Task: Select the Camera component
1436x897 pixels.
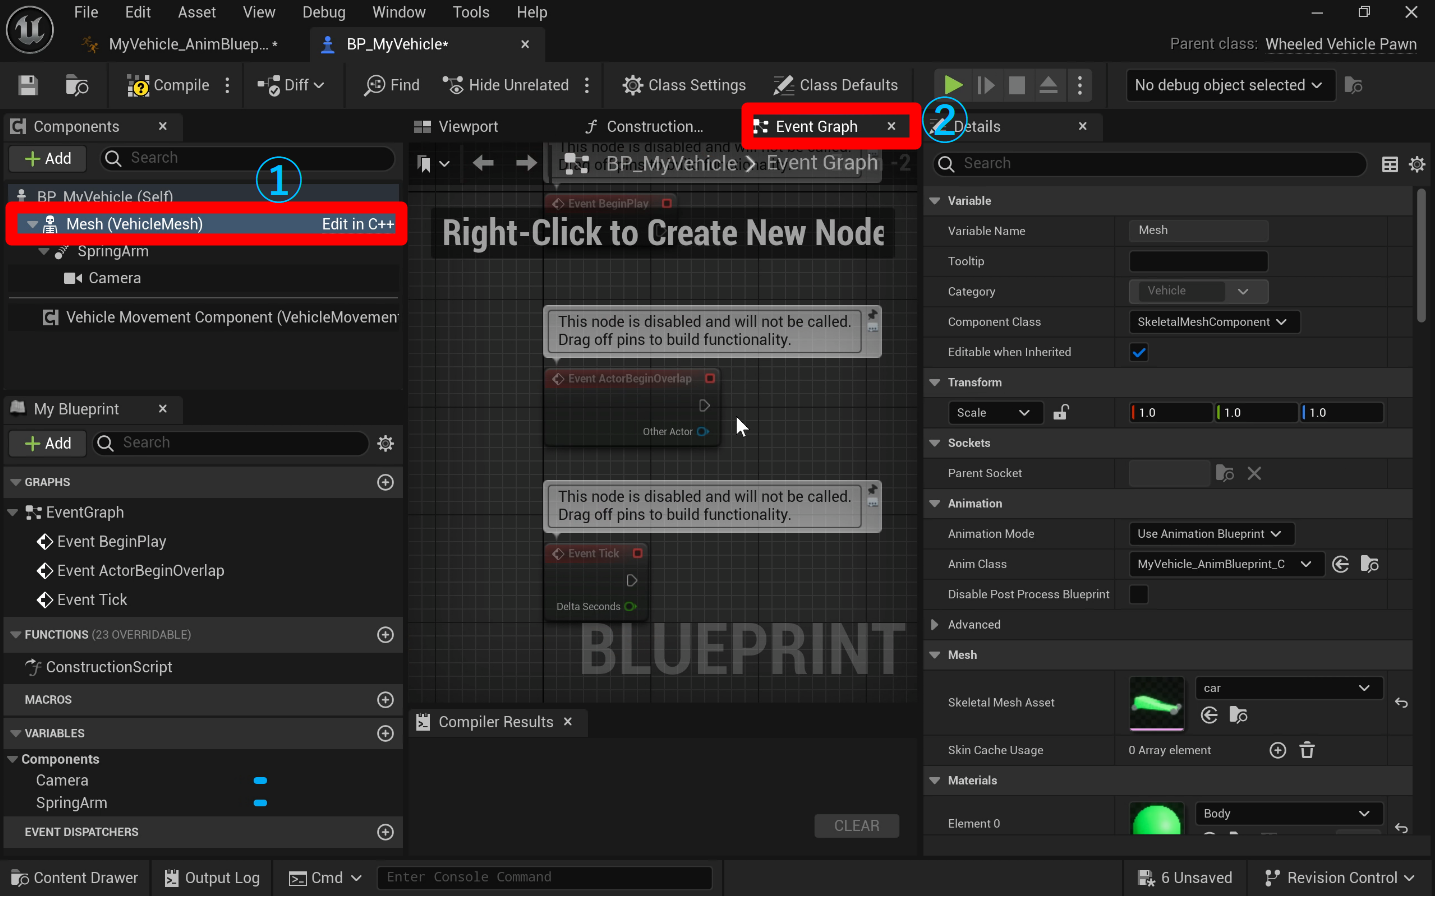Action: pos(115,278)
